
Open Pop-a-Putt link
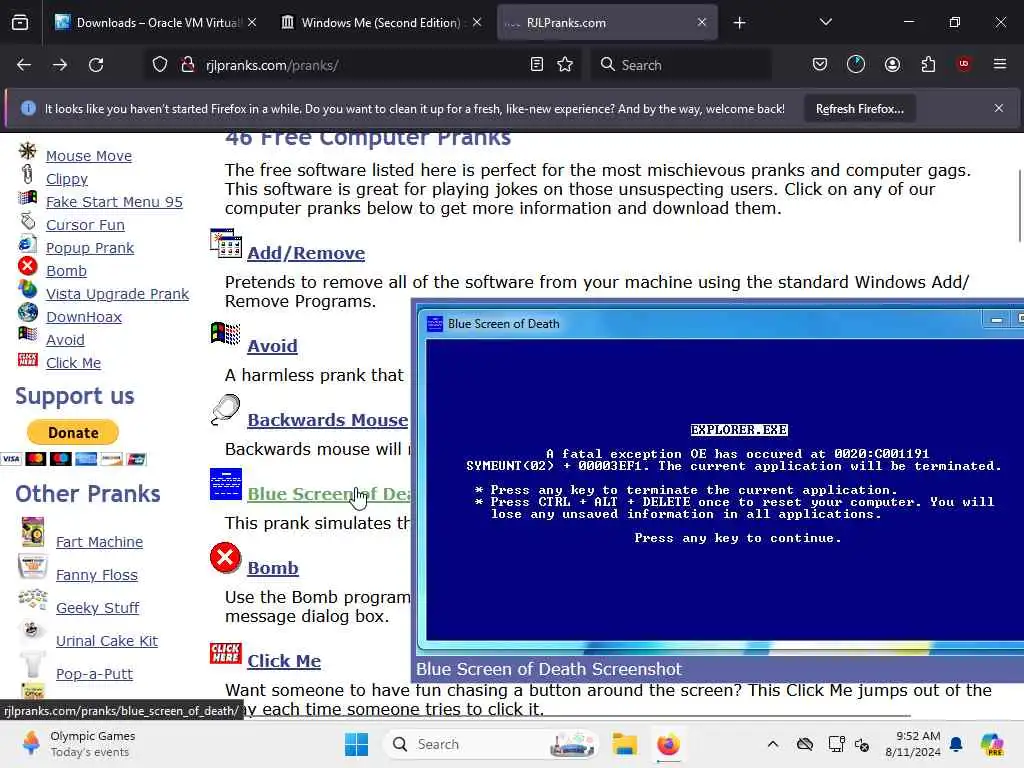point(94,674)
